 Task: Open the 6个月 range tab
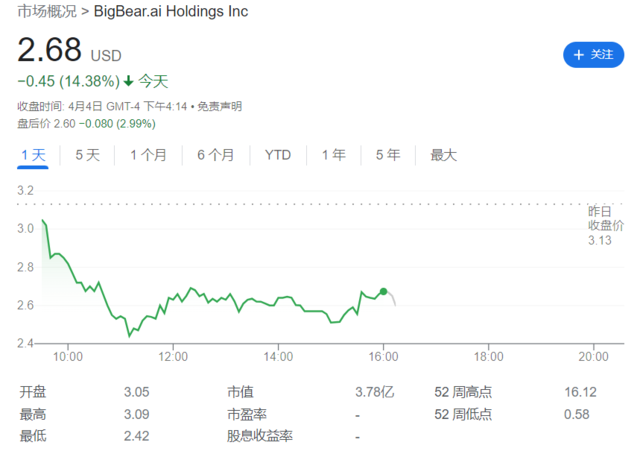click(x=215, y=155)
